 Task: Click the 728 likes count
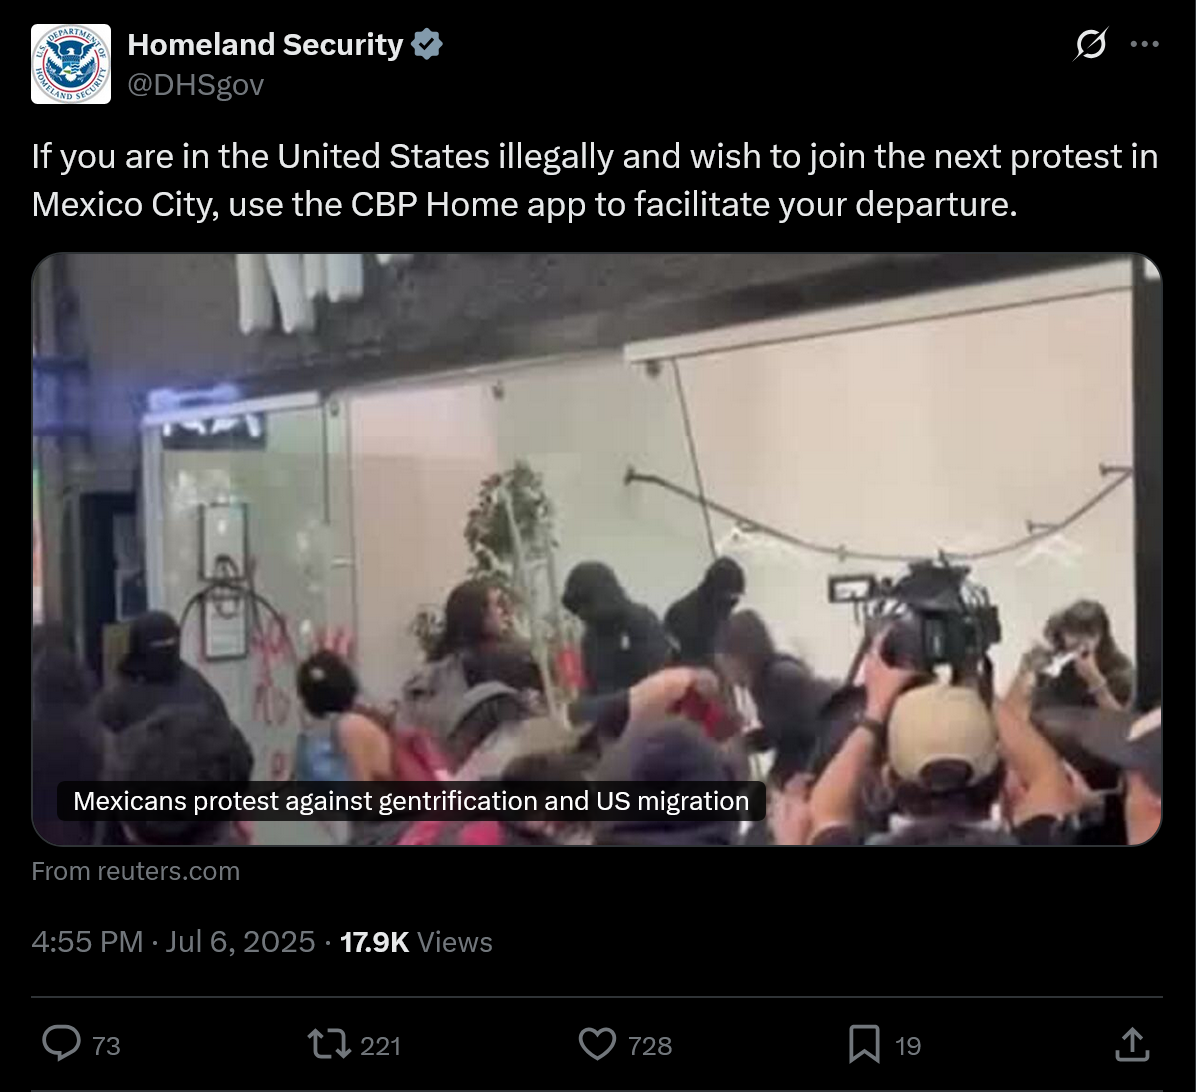tap(650, 1045)
